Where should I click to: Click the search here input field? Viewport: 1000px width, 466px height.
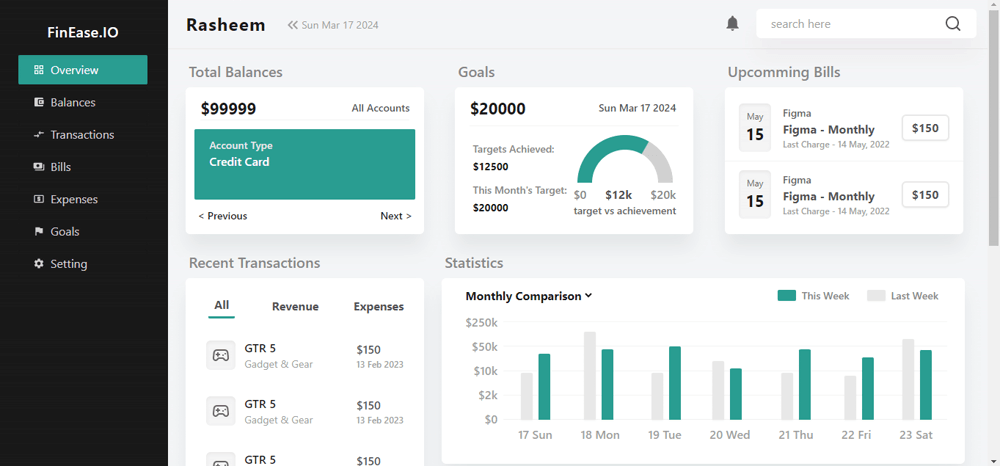click(x=850, y=24)
